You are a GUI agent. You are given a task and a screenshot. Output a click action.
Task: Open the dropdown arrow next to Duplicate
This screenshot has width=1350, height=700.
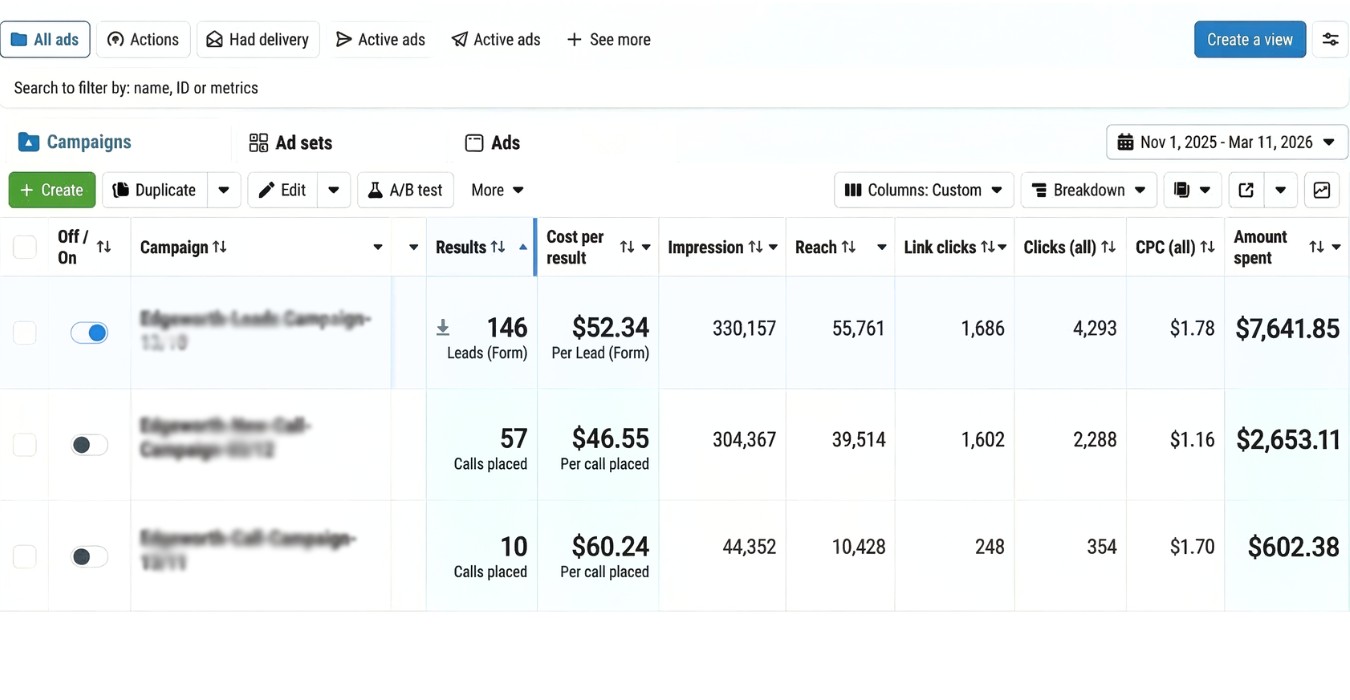coord(224,190)
